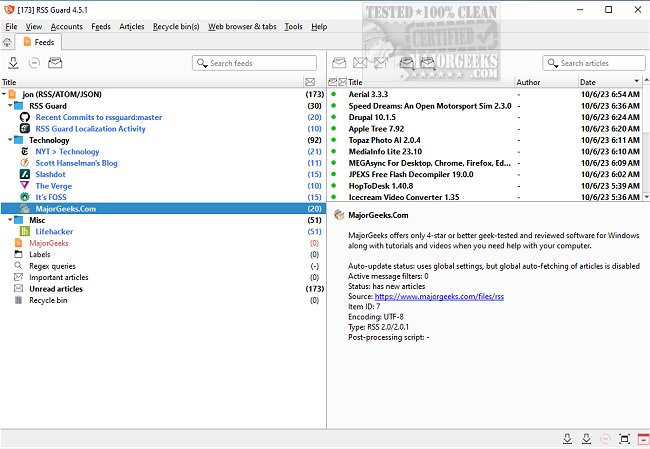Collapse the Misc folder
The width and height of the screenshot is (650, 449).
tap(10, 220)
